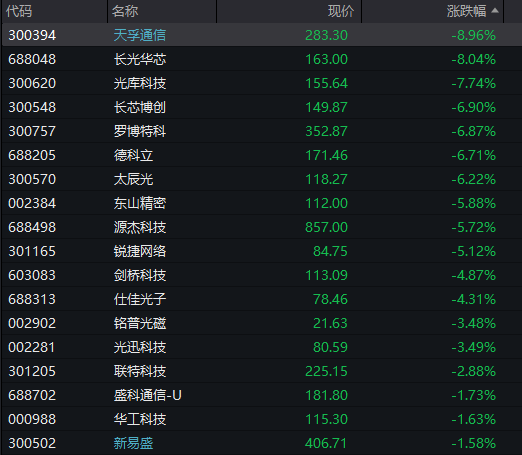Screen dimensions: 522x455
Task: Click the sort arrow beside 涨跌幅
Action: tap(495, 11)
